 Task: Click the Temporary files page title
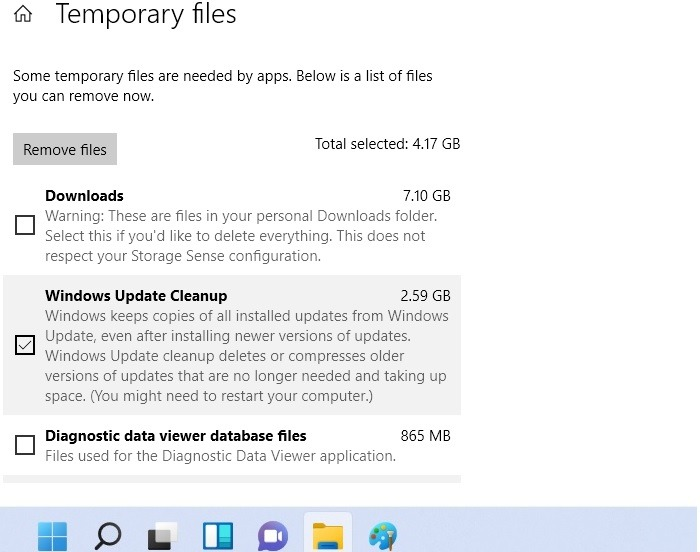pos(146,14)
